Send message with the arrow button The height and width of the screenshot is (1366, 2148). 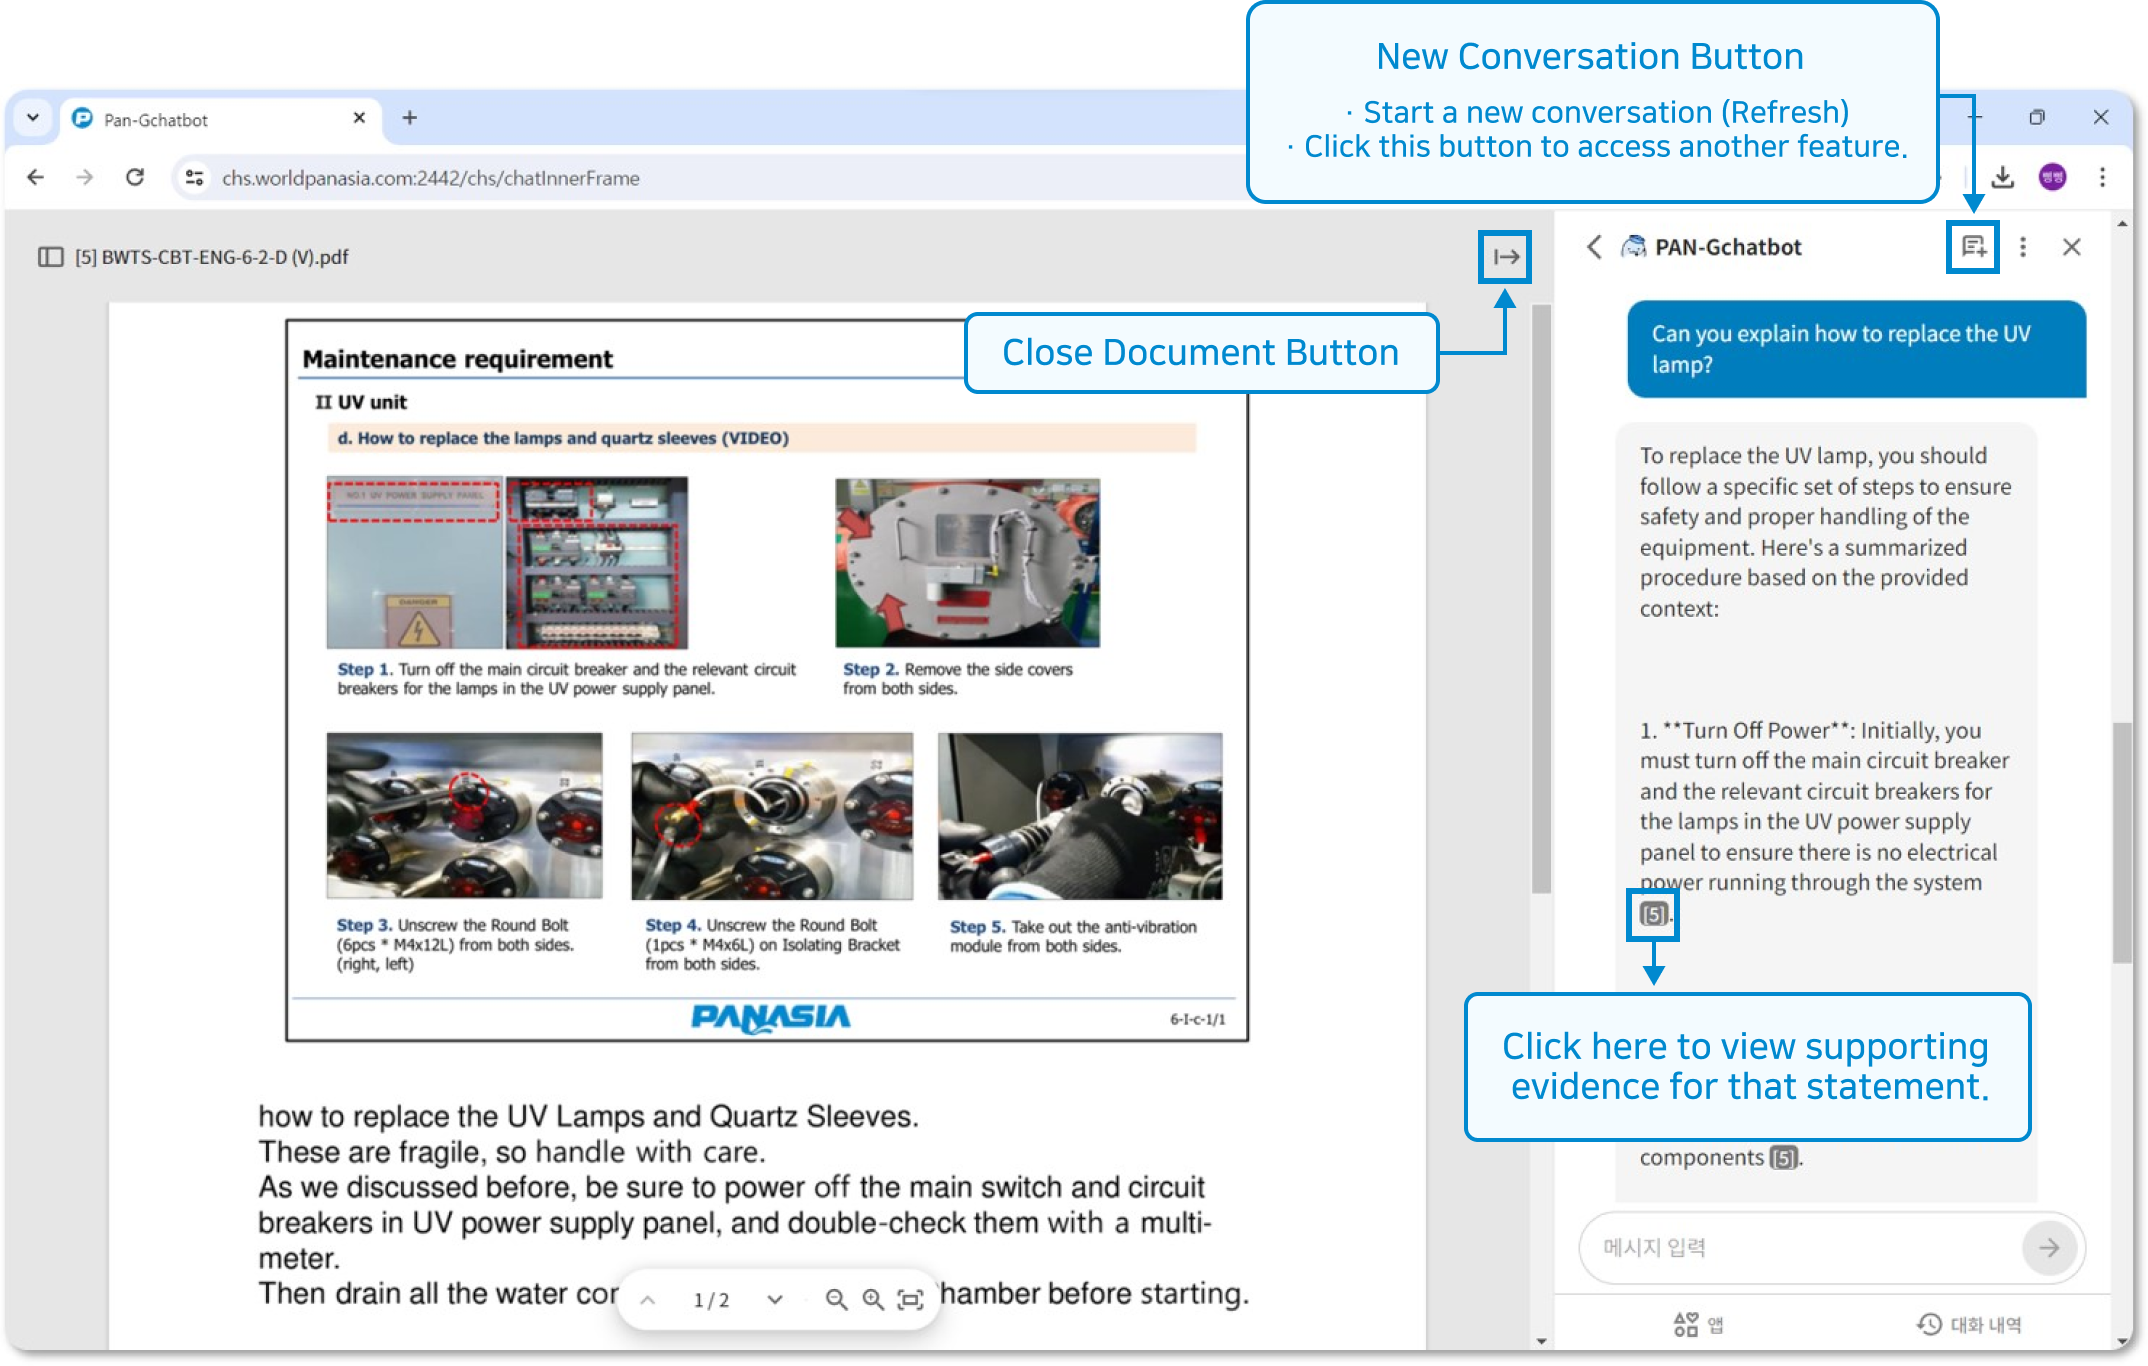tap(2049, 1248)
